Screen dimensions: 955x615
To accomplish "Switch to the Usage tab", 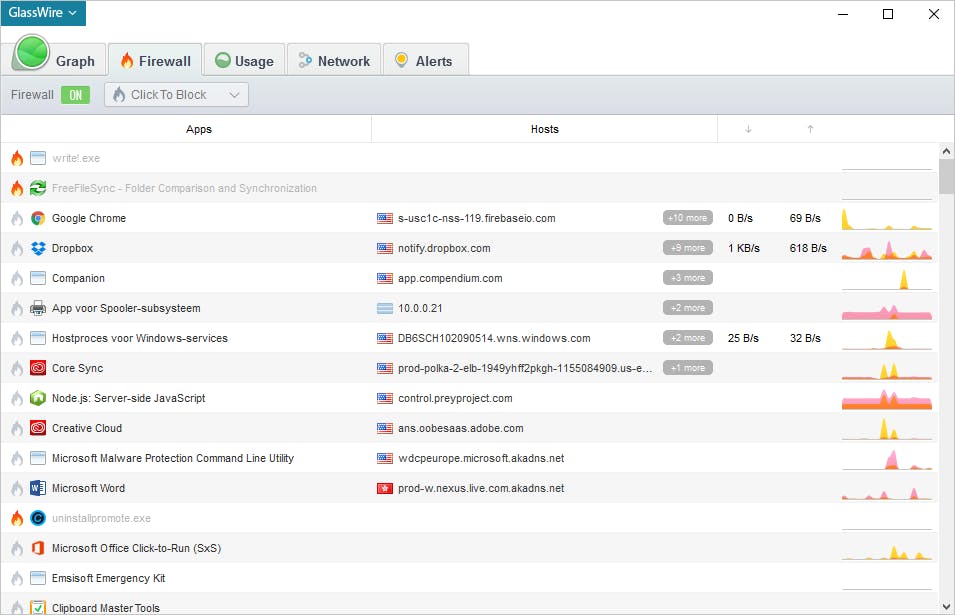I will [x=244, y=60].
